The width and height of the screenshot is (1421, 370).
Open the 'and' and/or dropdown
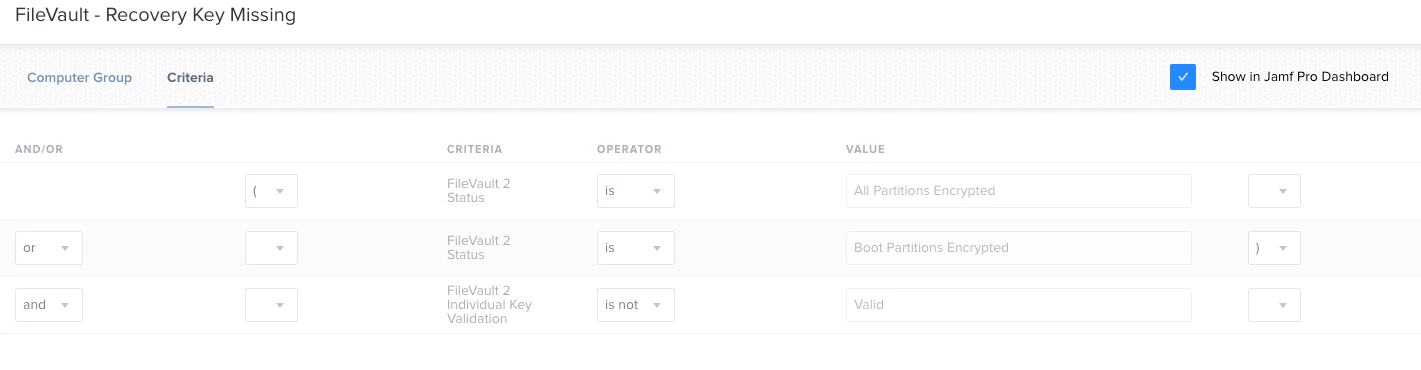click(x=49, y=305)
